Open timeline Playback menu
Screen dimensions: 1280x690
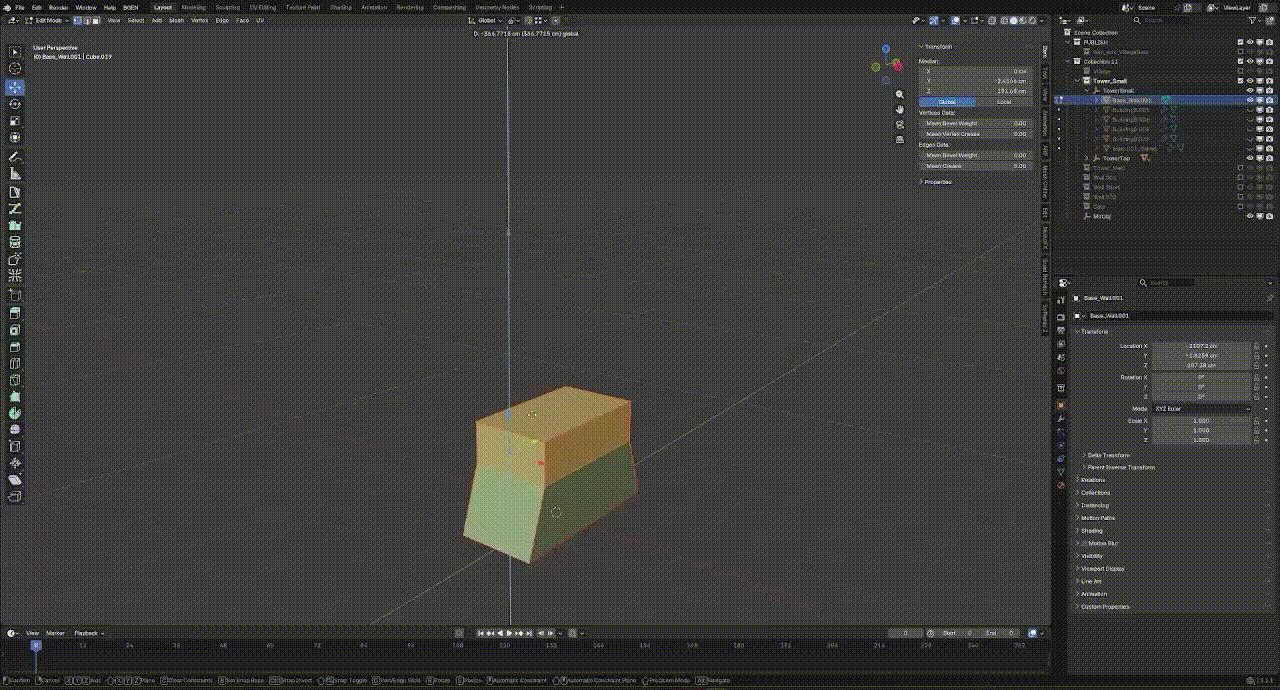(87, 633)
